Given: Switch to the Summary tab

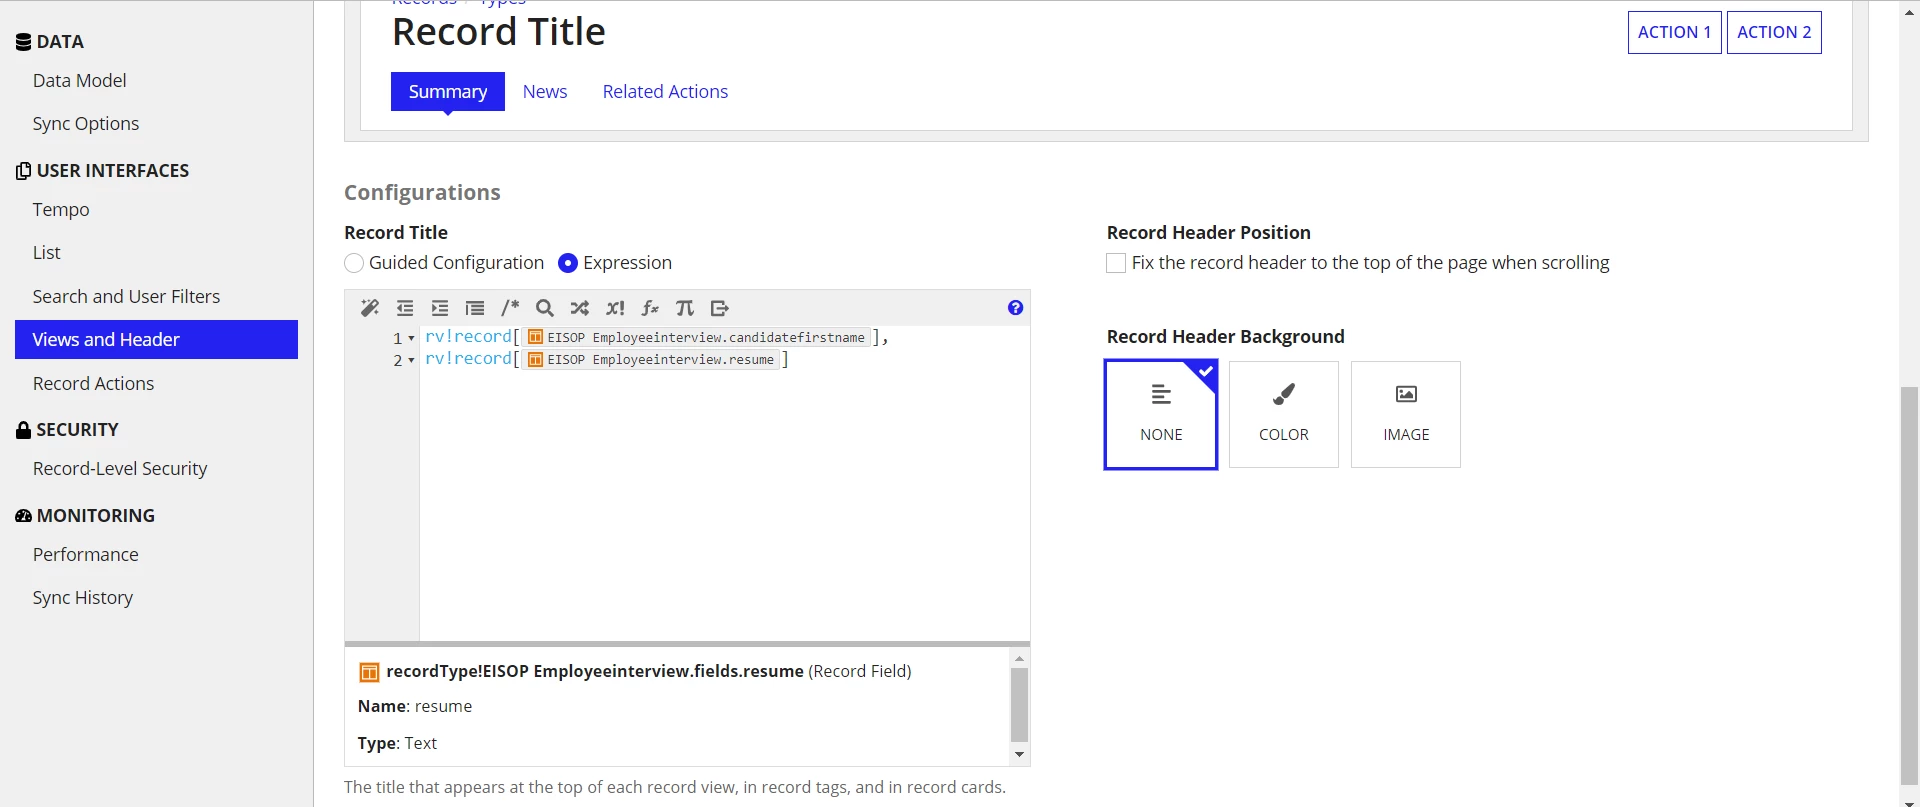Looking at the screenshot, I should point(448,92).
